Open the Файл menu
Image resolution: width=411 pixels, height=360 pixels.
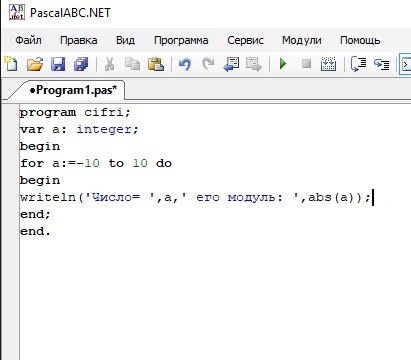[x=28, y=40]
